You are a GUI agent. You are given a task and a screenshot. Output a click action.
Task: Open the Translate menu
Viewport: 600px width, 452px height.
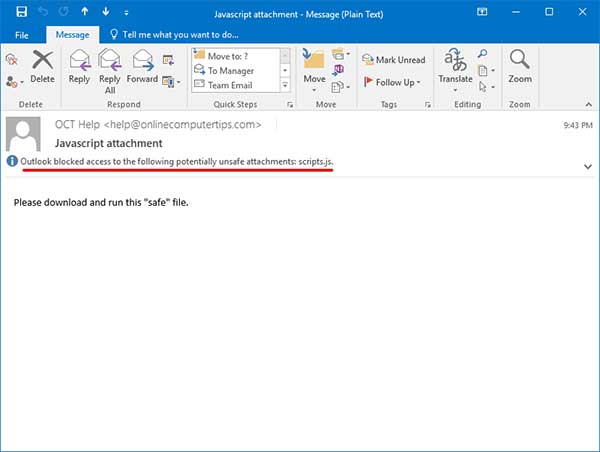point(455,71)
